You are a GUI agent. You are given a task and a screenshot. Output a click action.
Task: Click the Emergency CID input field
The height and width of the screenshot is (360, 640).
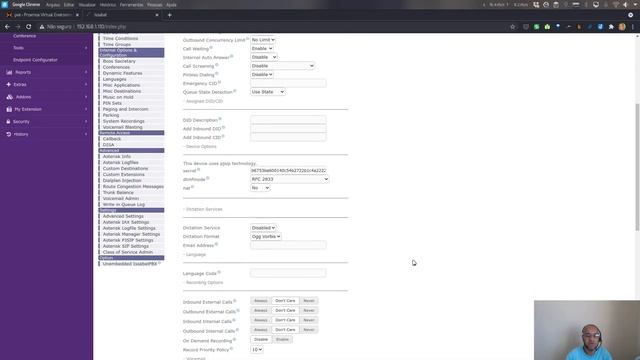pos(288,83)
